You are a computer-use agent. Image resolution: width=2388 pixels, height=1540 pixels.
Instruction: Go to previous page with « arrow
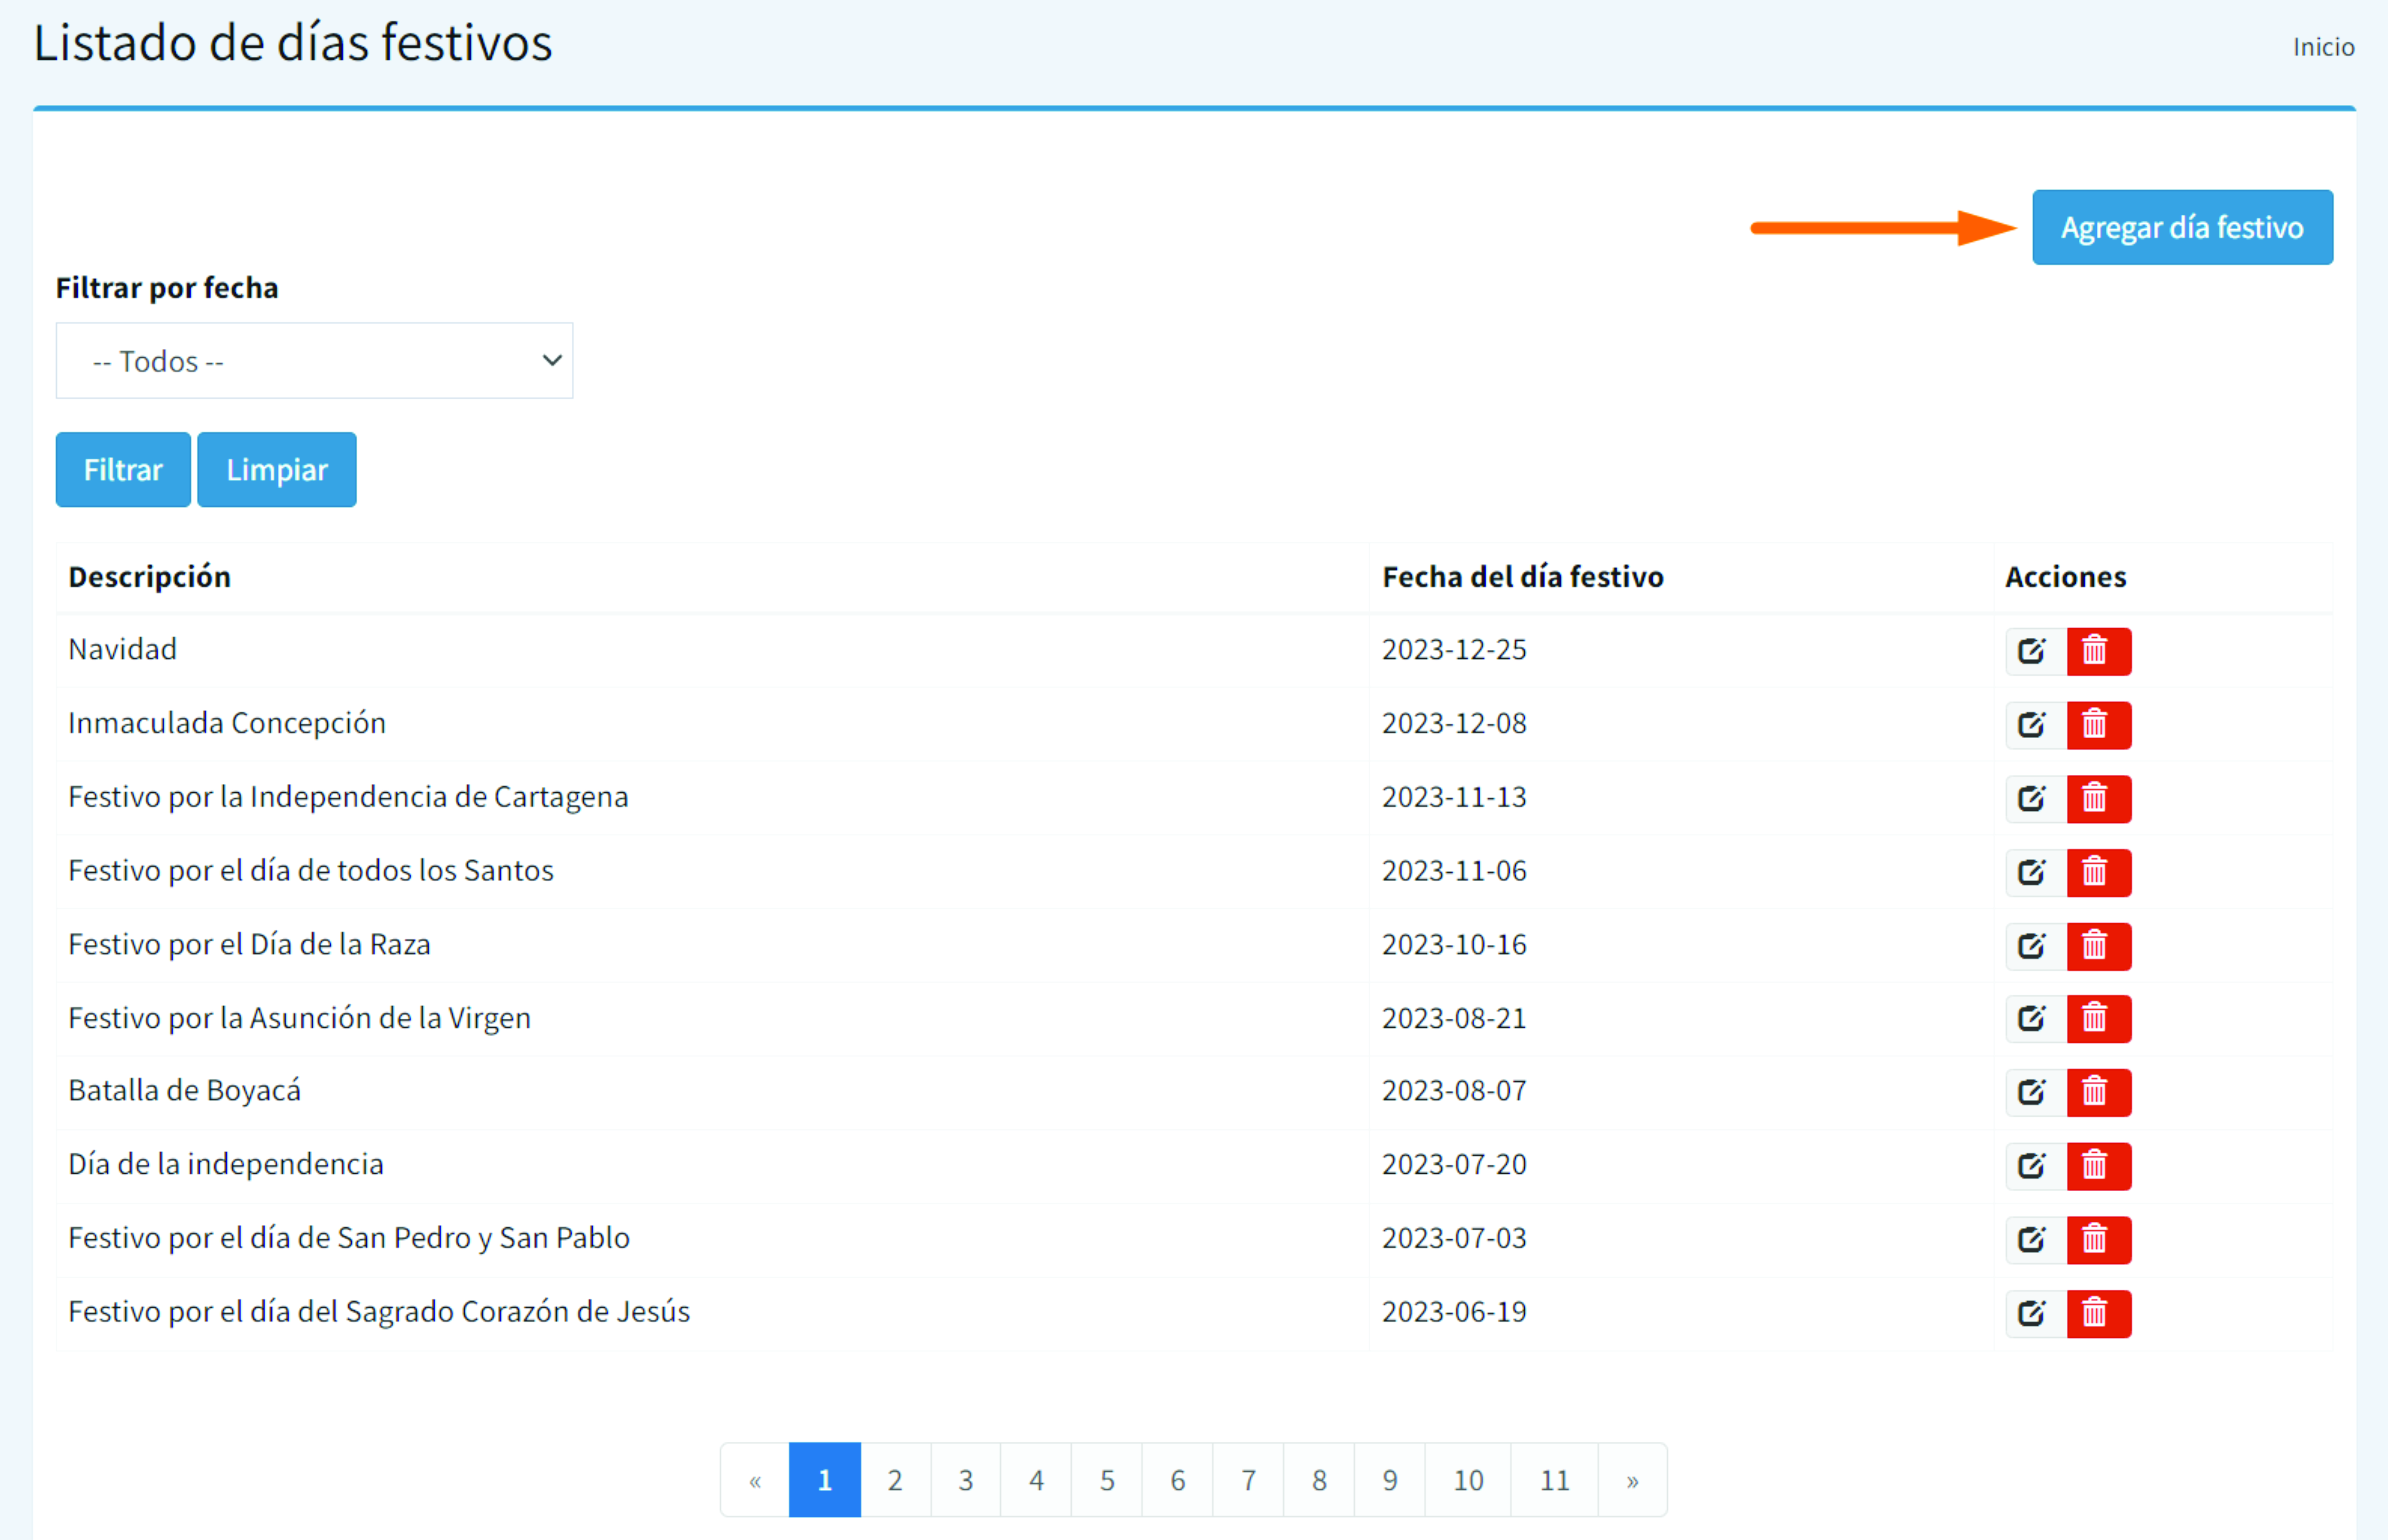pyautogui.click(x=755, y=1480)
